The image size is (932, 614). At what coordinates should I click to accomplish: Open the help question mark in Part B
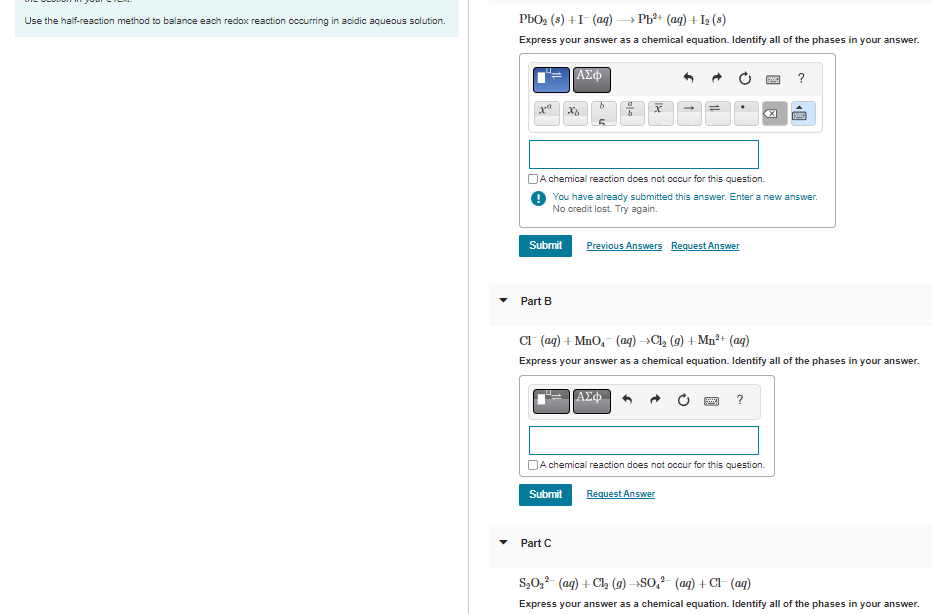tap(739, 399)
